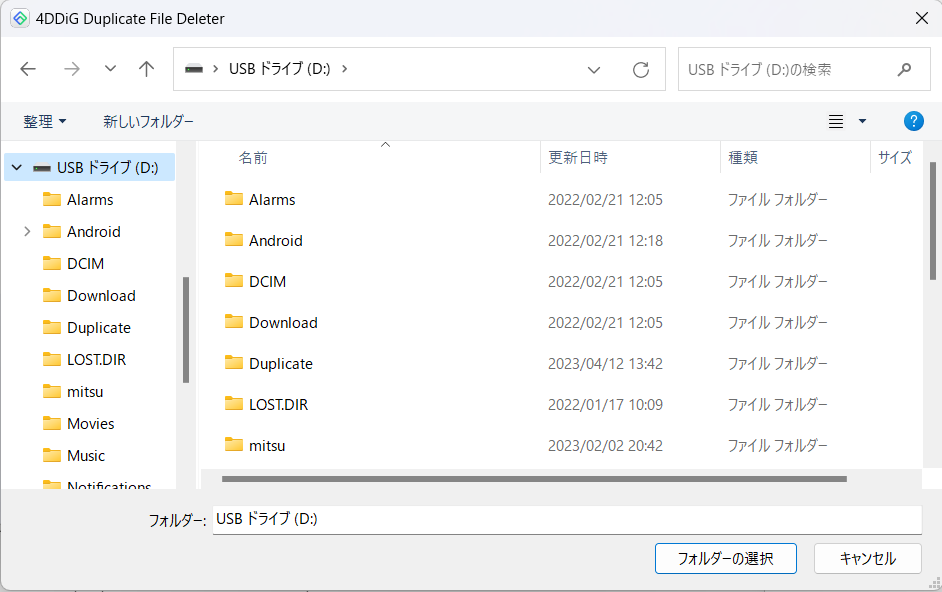Open the view options dropdown arrow
Image resolution: width=942 pixels, height=592 pixels.
click(862, 122)
